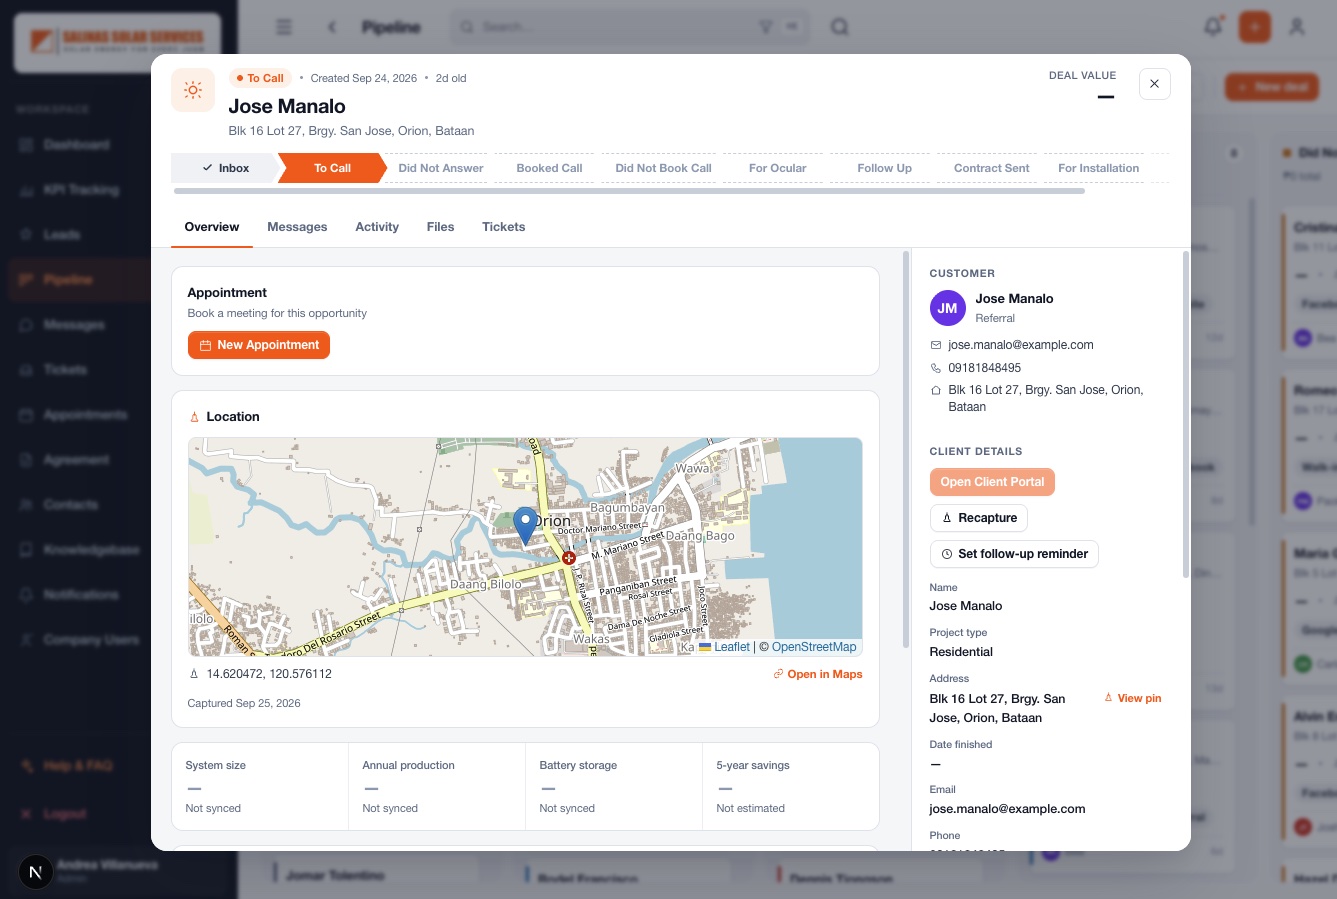The height and width of the screenshot is (899, 1337).
Task: Click the Recapture button
Action: pyautogui.click(x=979, y=518)
